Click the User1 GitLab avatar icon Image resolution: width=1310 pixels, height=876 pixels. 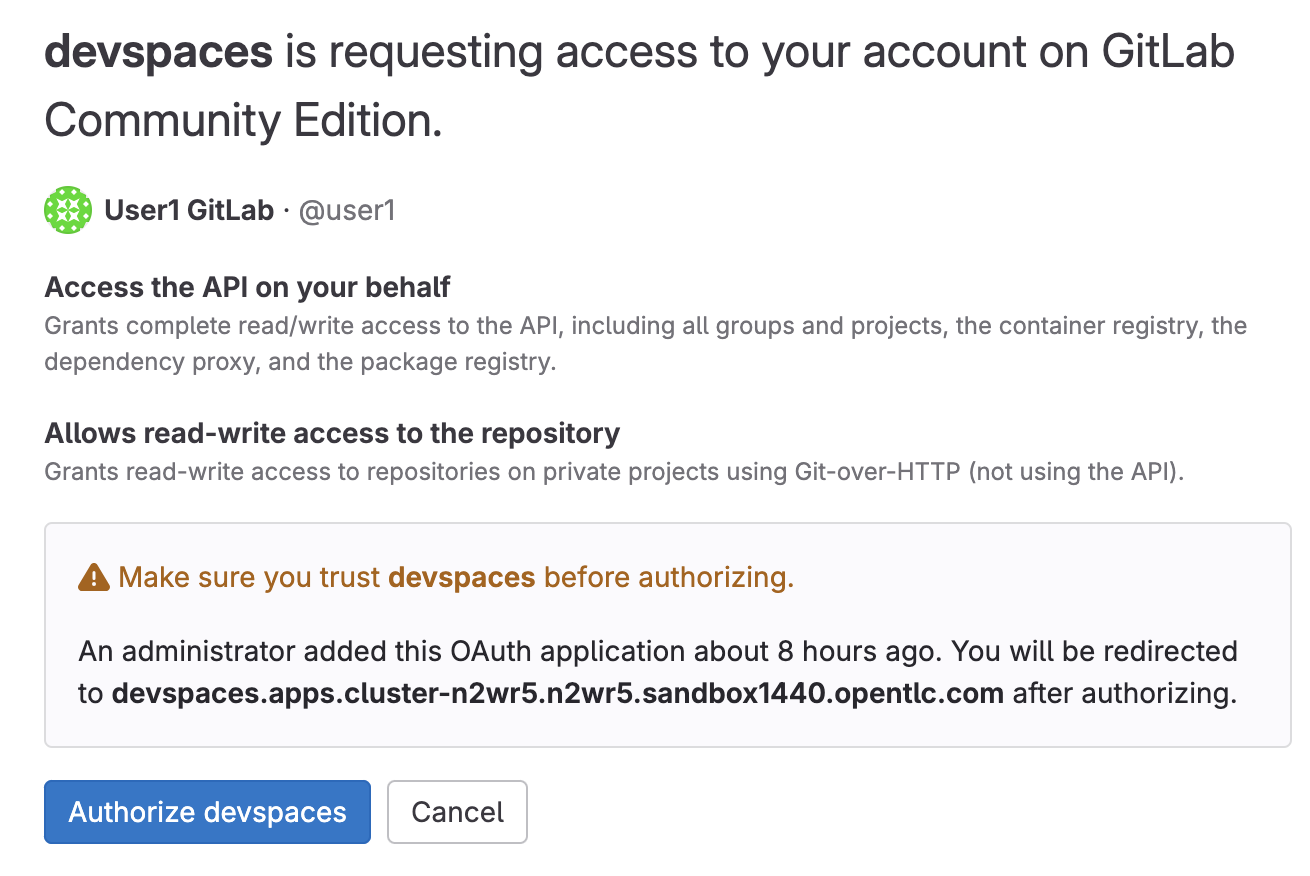69,211
